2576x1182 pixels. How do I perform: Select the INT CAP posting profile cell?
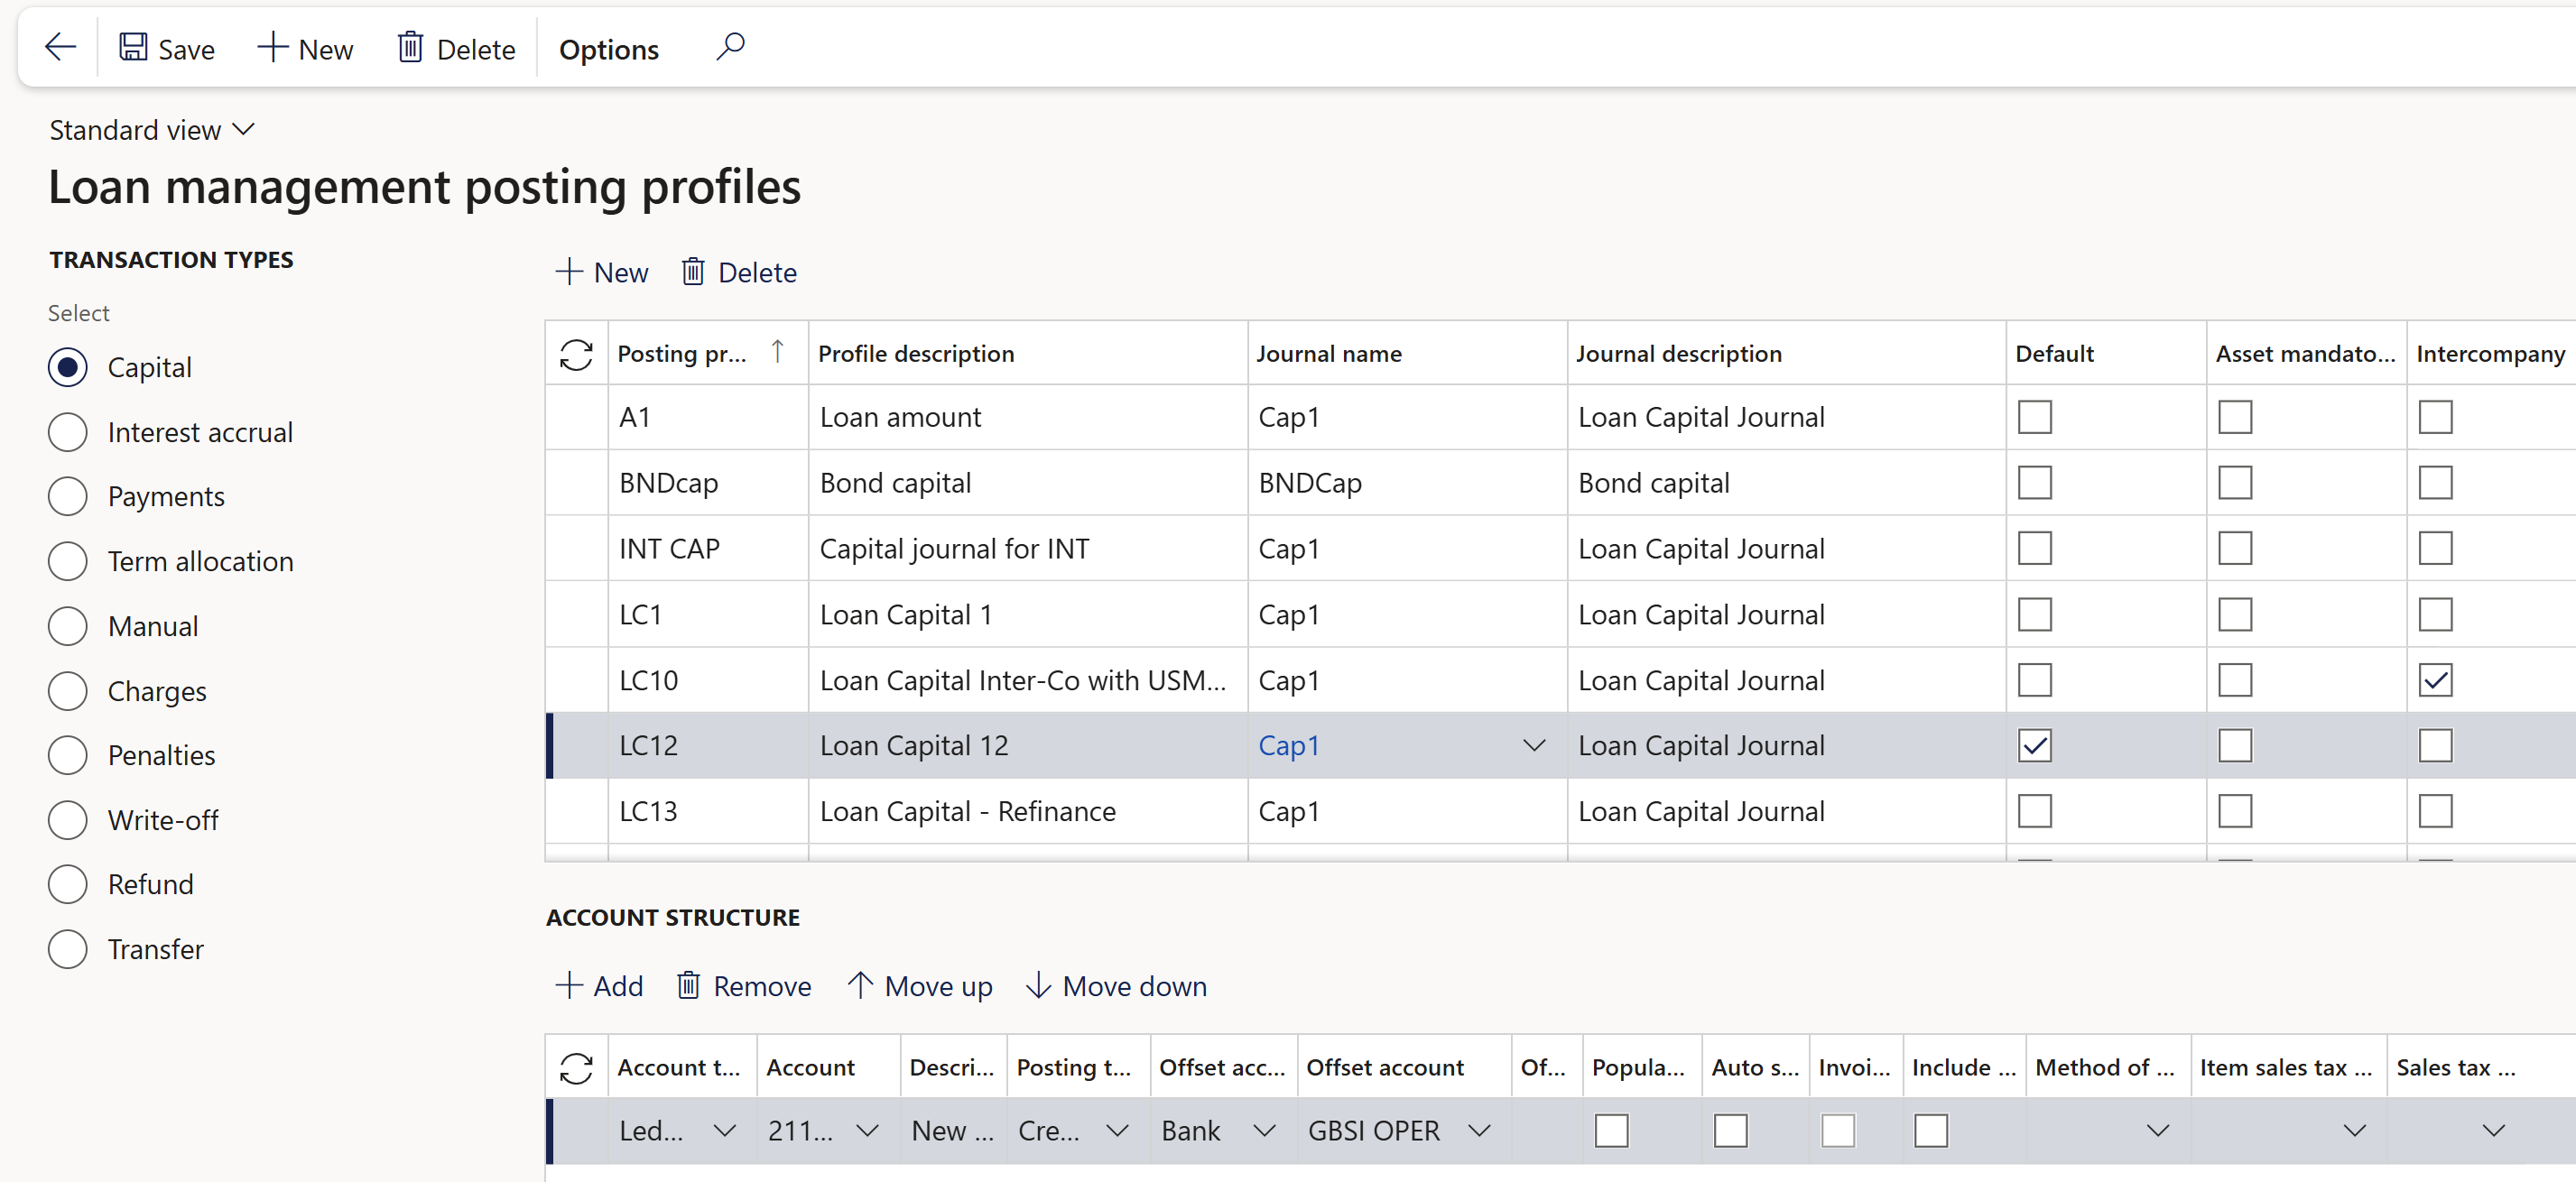pos(708,548)
